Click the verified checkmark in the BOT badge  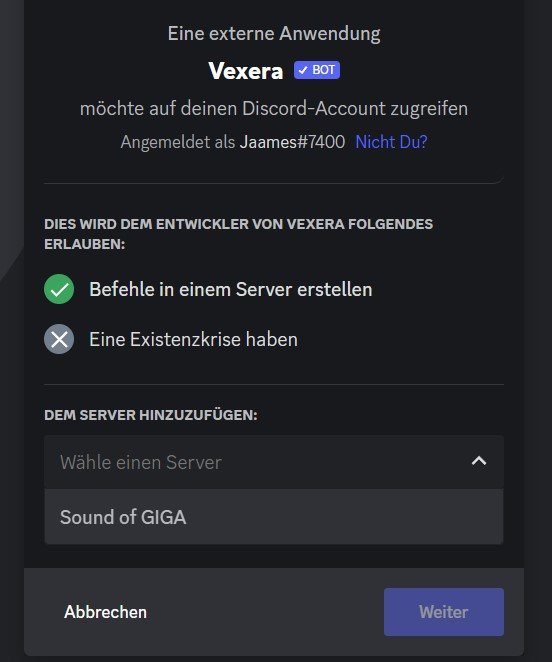point(303,70)
